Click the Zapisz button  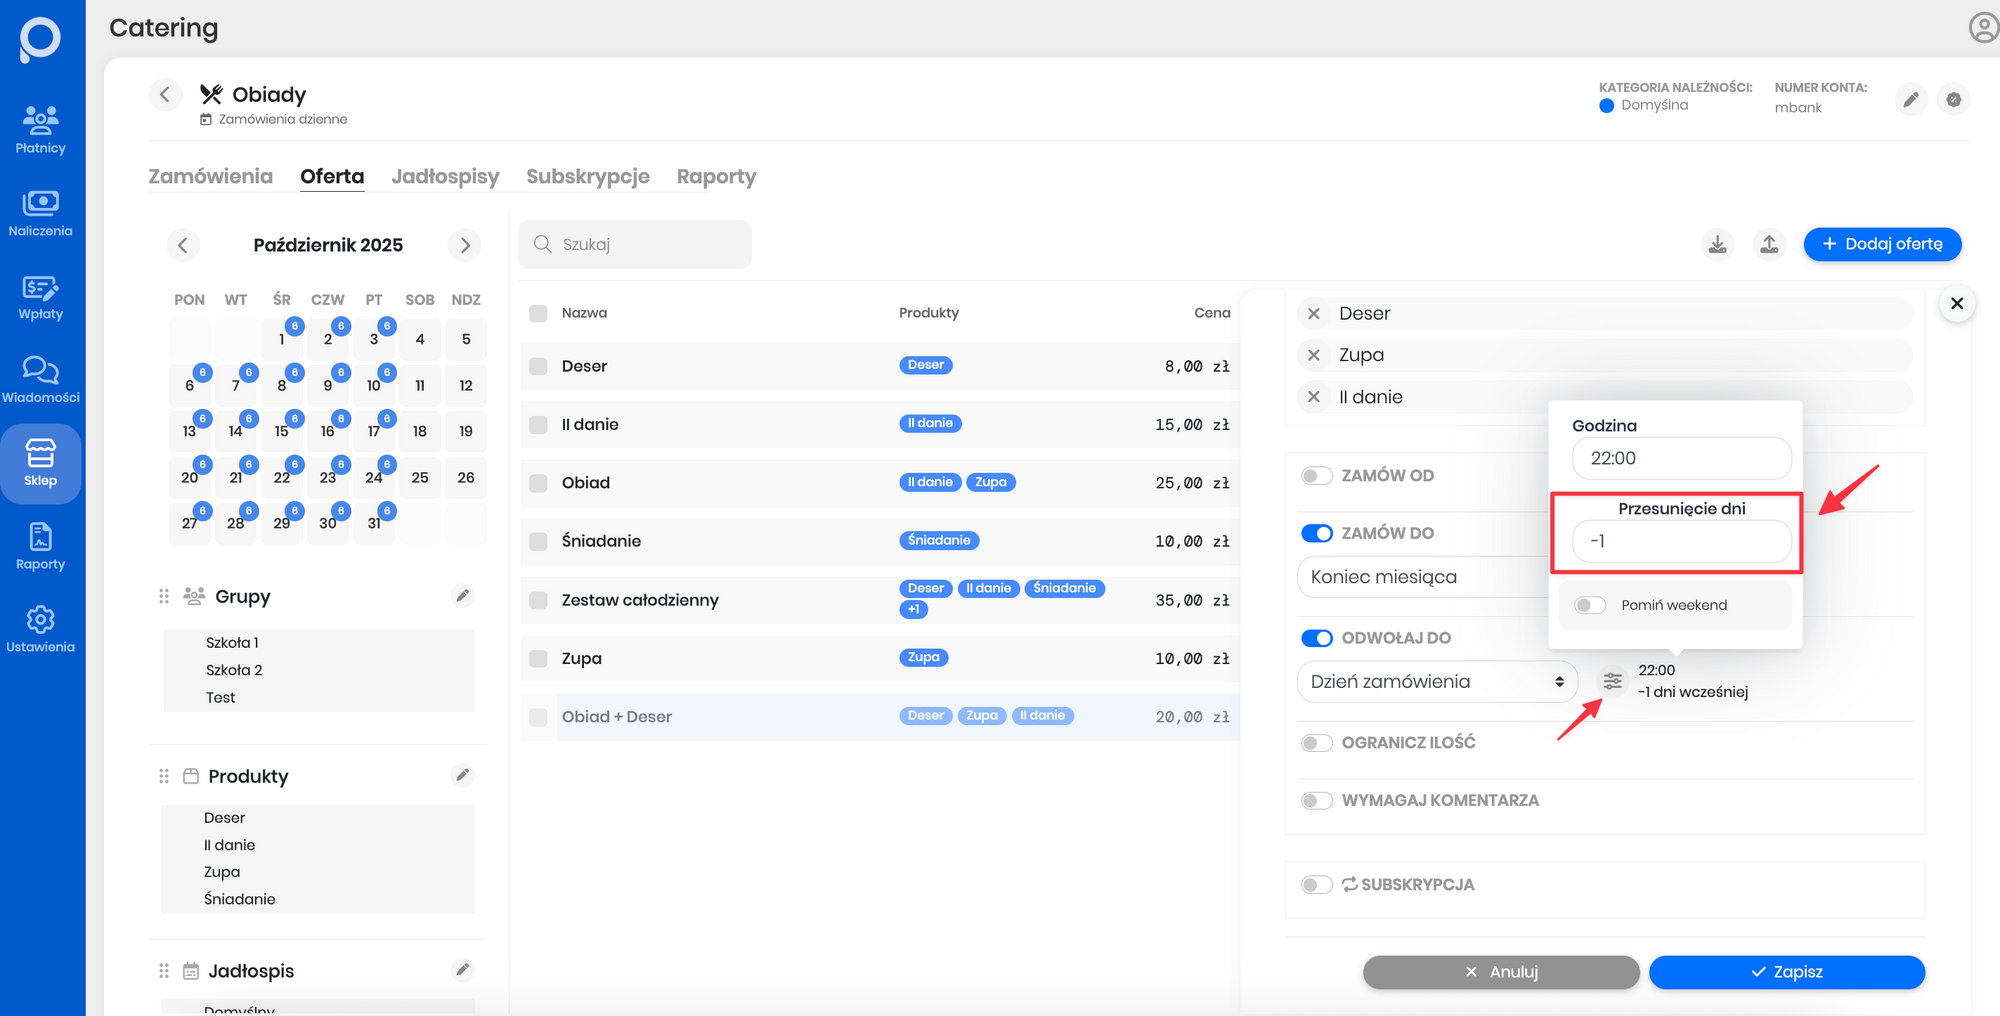[x=1786, y=972]
